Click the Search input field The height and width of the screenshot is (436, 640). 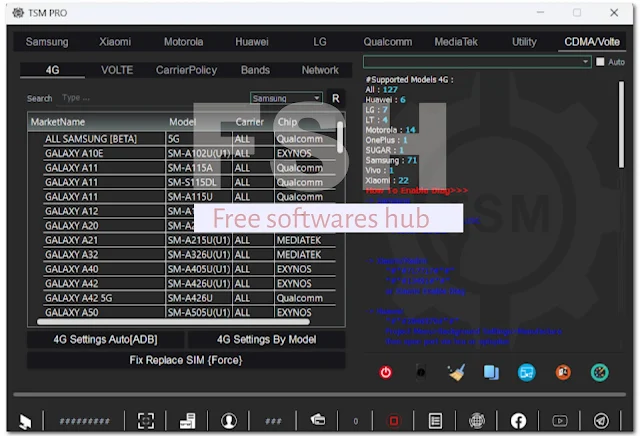pyautogui.click(x=151, y=98)
